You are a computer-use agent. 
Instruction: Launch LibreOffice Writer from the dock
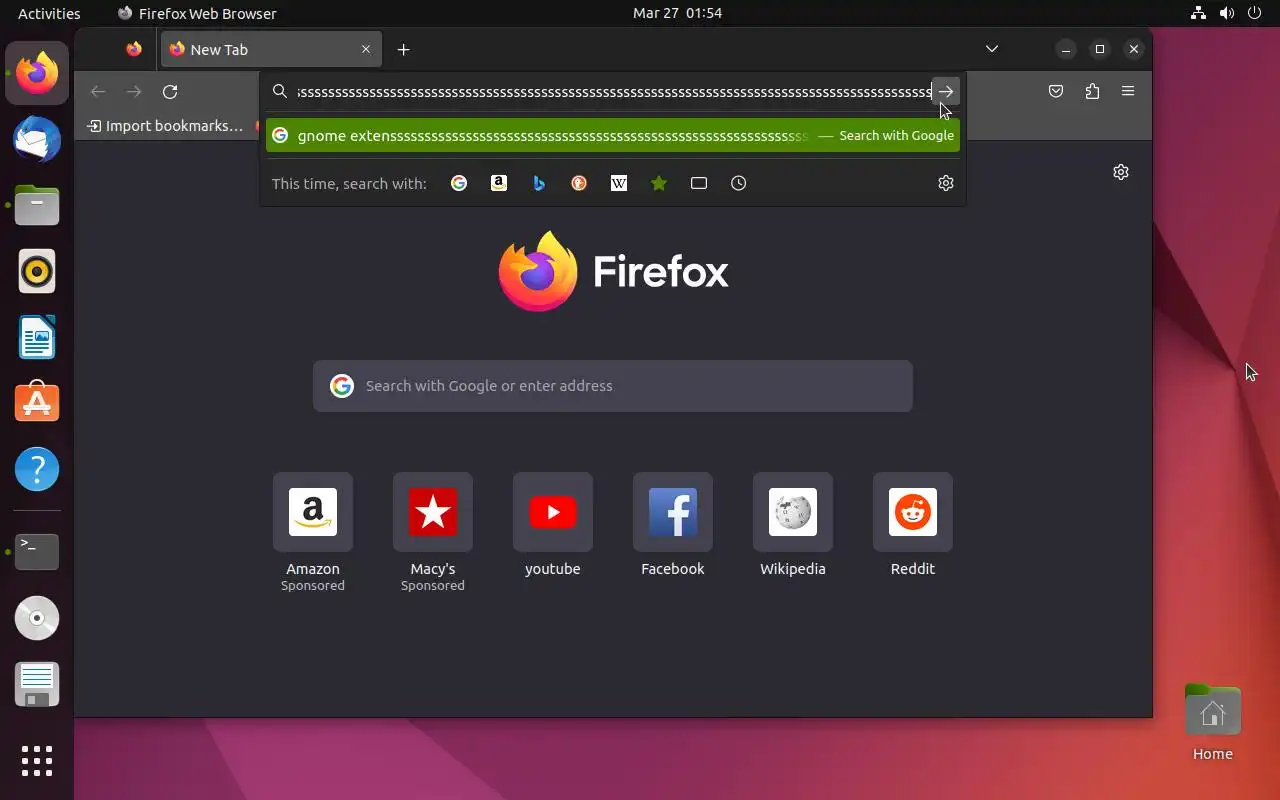click(37, 337)
